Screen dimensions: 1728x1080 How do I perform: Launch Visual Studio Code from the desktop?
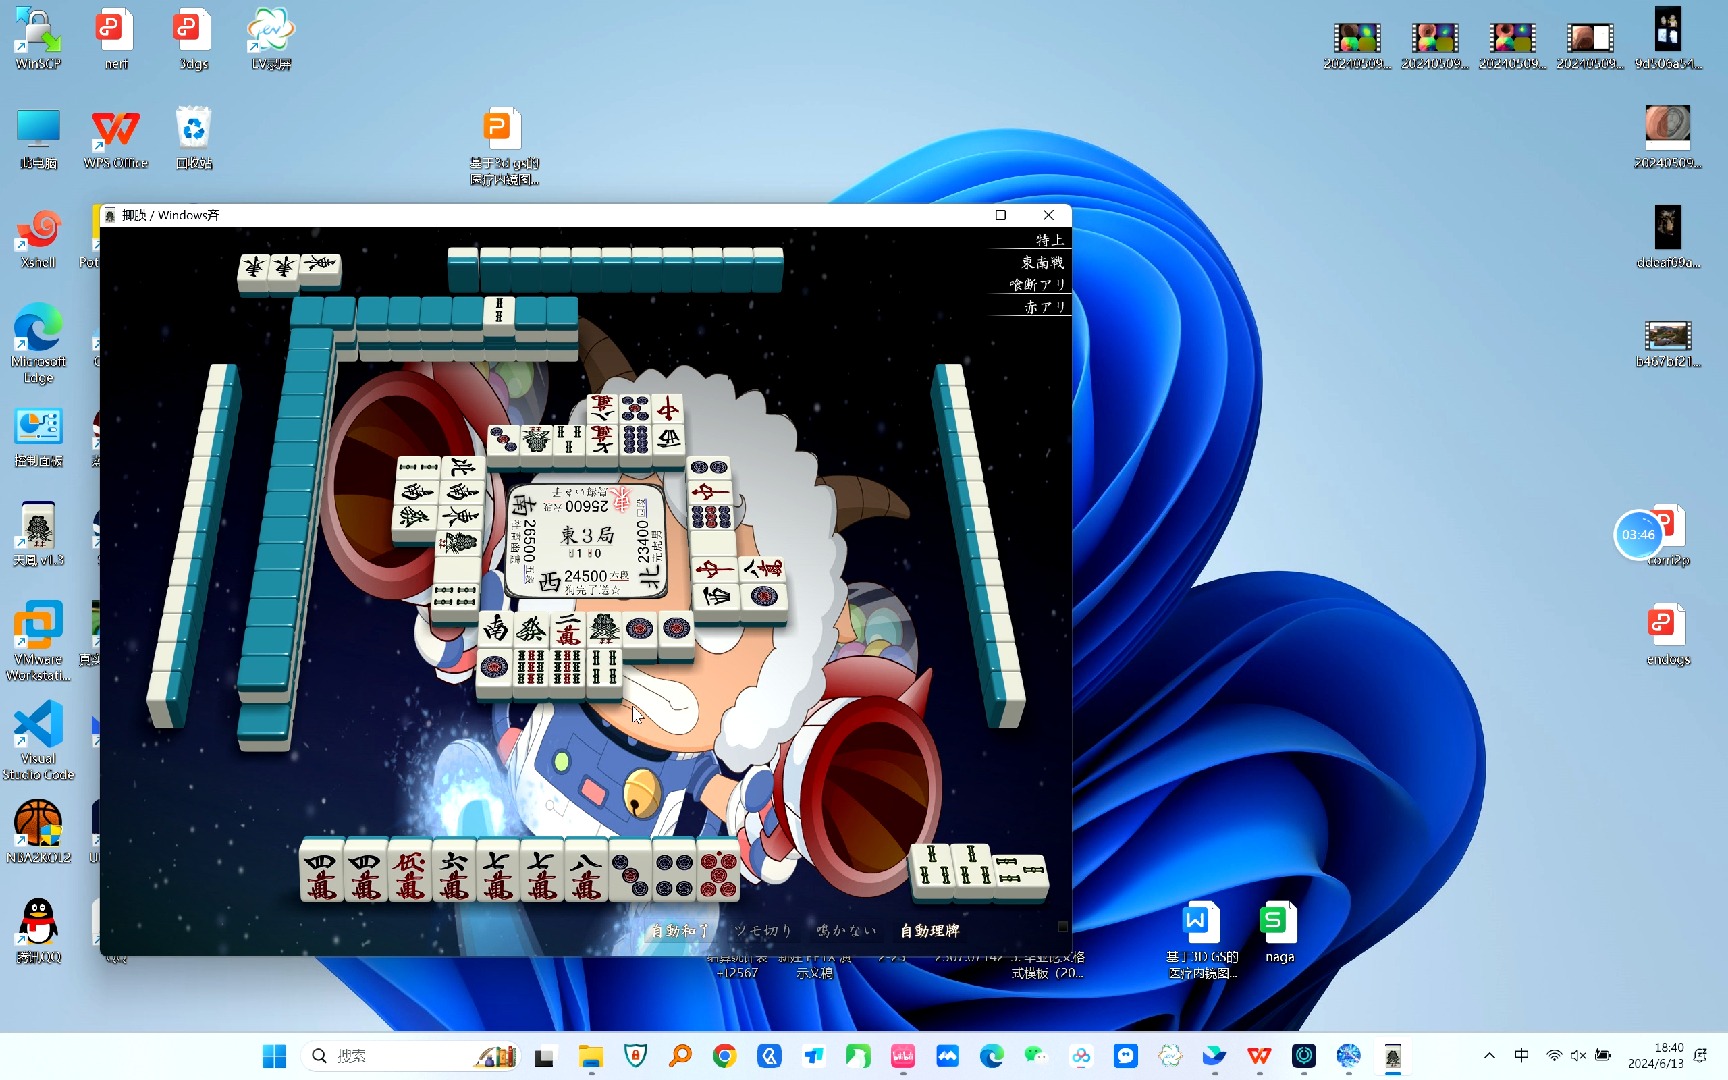coord(38,740)
